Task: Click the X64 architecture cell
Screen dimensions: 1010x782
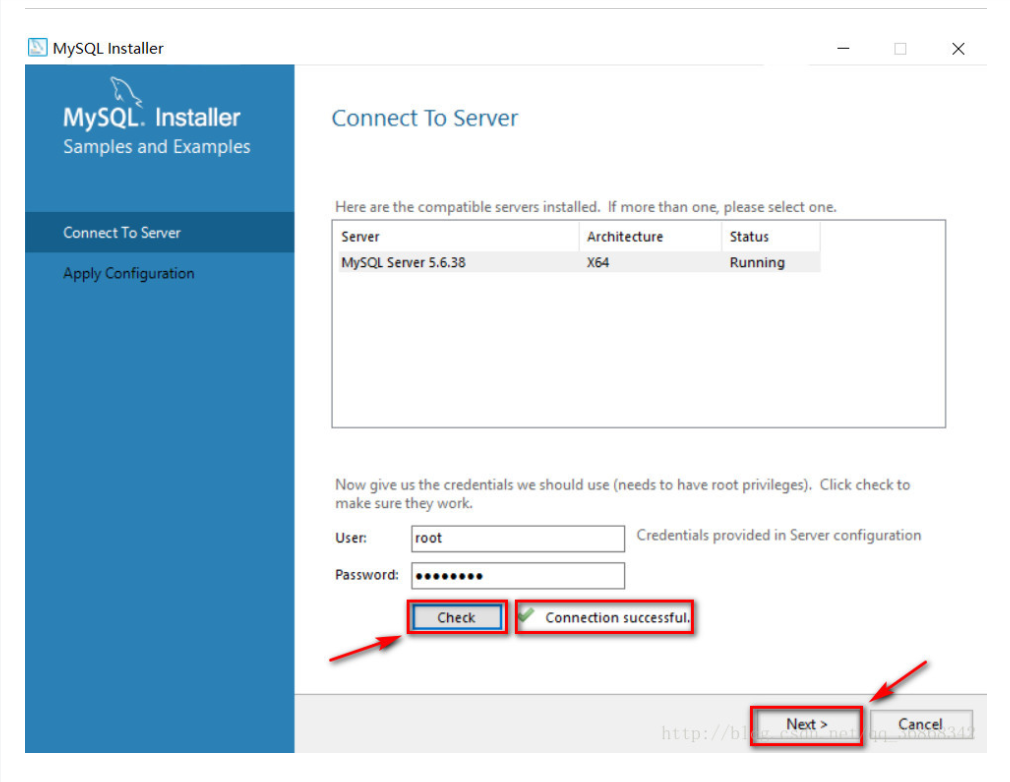Action: [598, 262]
